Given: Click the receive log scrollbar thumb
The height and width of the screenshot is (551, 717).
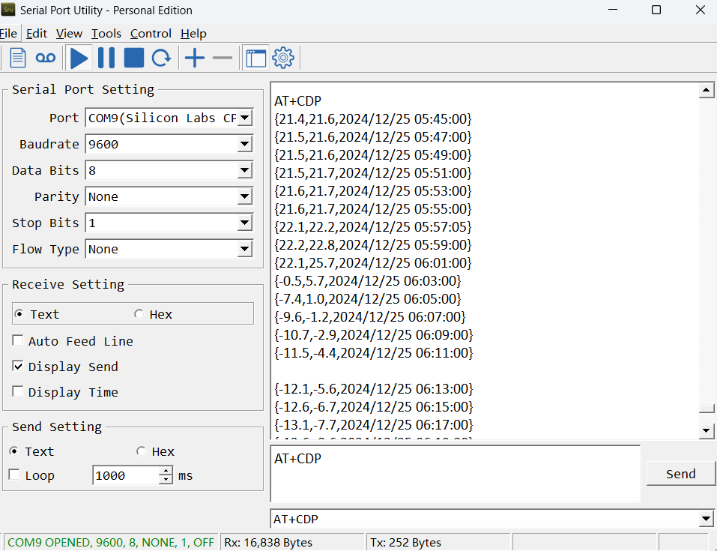Looking at the screenshot, I should [706, 408].
